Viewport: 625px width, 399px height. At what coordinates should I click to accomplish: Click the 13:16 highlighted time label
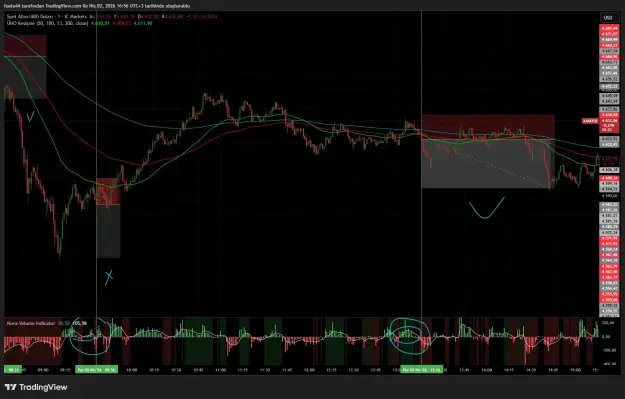tap(421, 370)
